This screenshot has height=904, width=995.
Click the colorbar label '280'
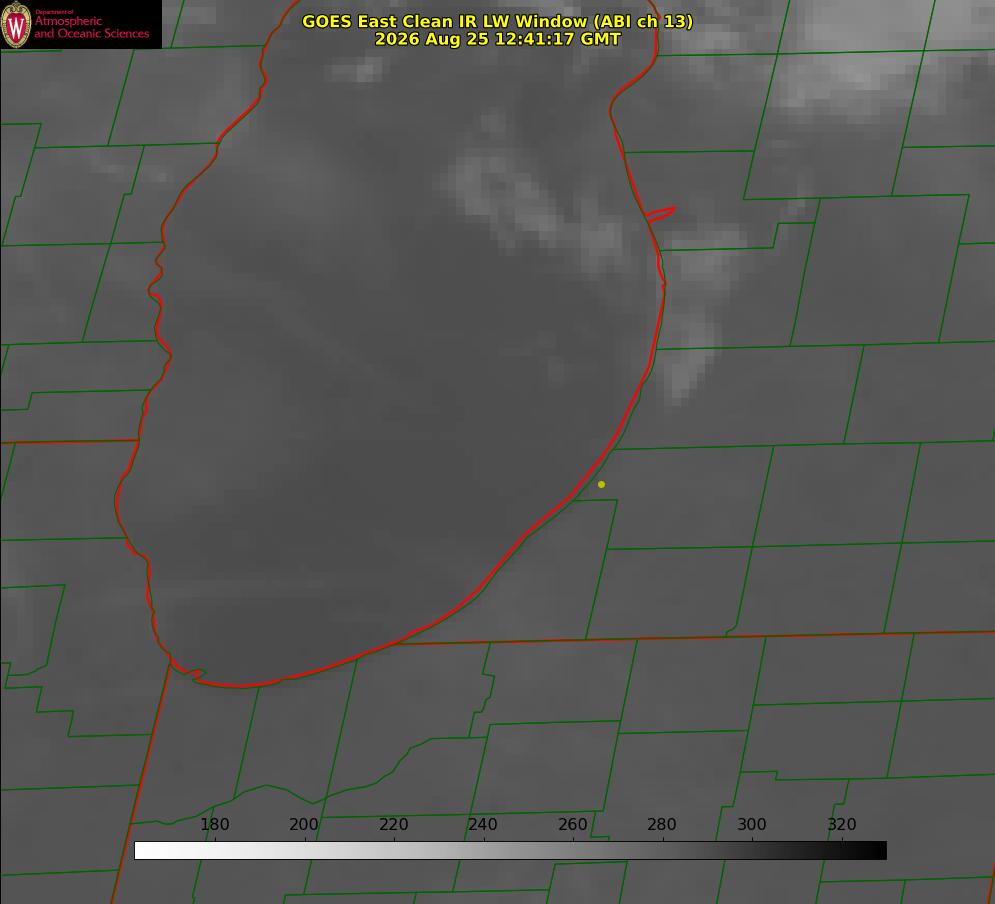662,824
